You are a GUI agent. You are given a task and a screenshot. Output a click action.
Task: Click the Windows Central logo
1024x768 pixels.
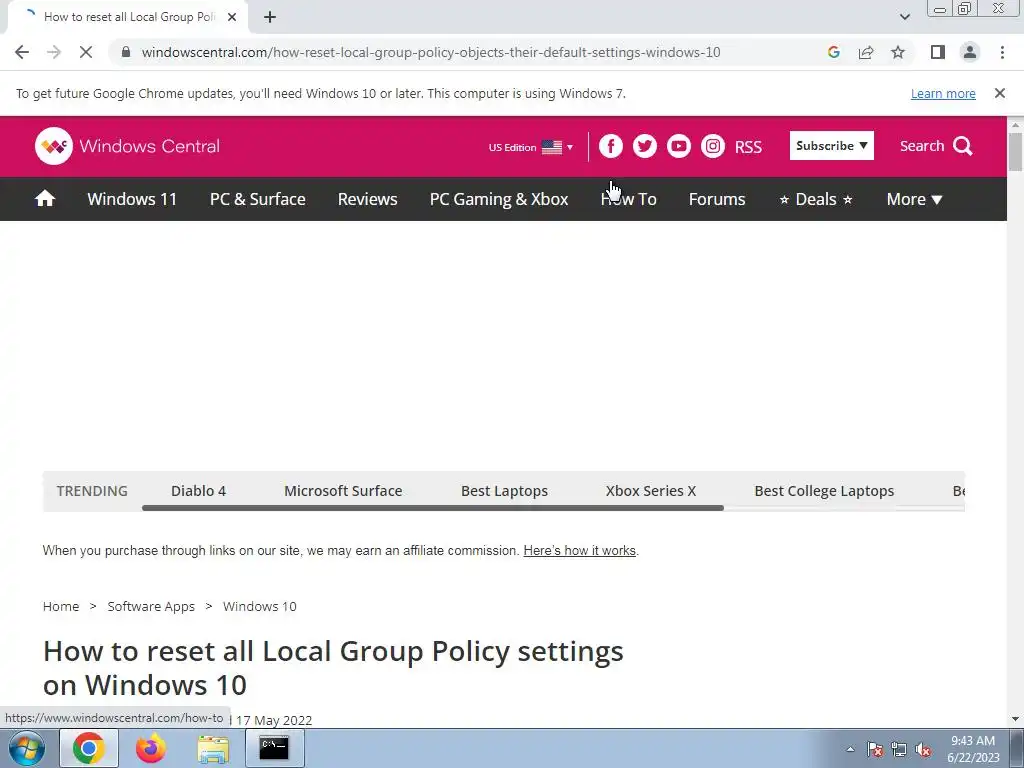click(127, 146)
